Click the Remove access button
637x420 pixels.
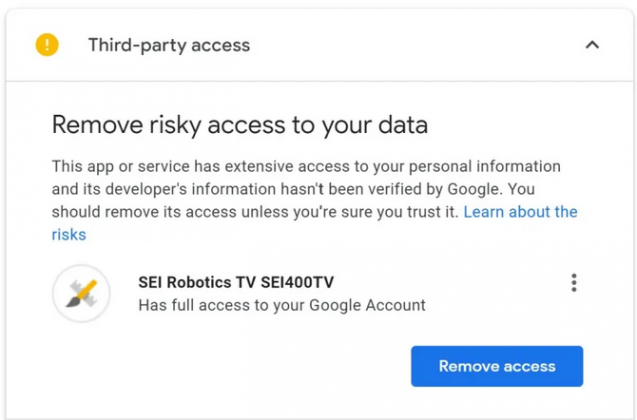click(497, 366)
